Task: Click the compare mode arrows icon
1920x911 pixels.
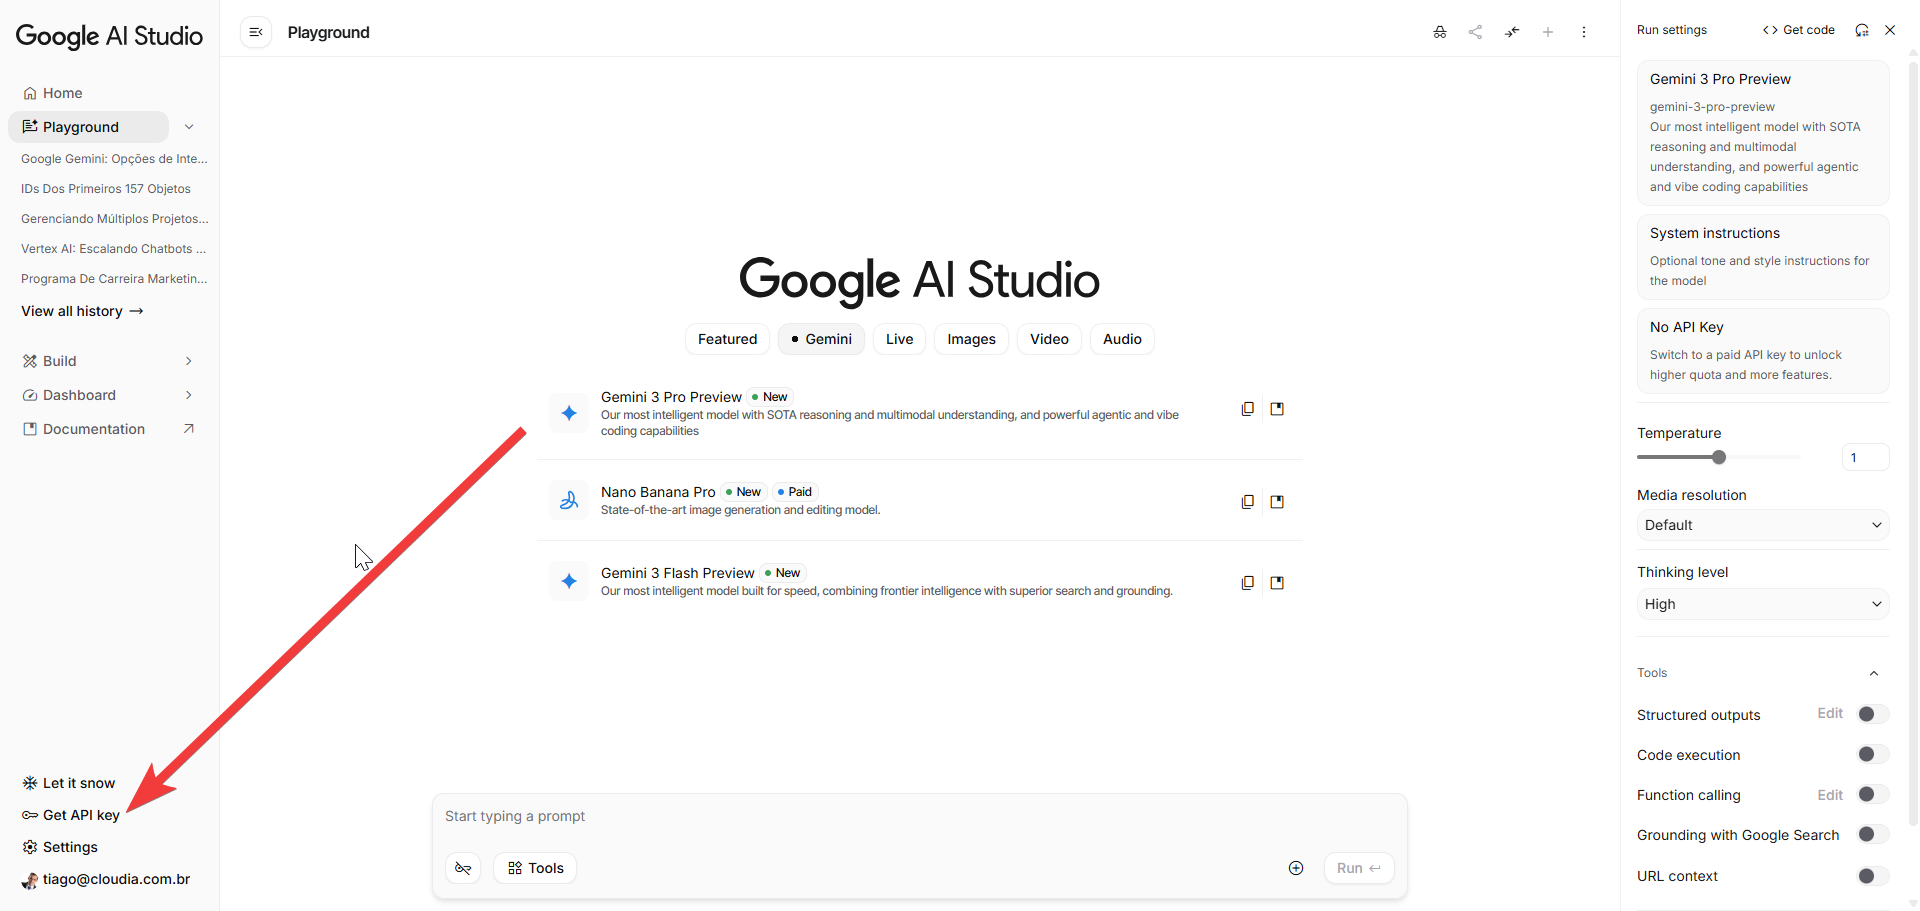Action: 1512,32
